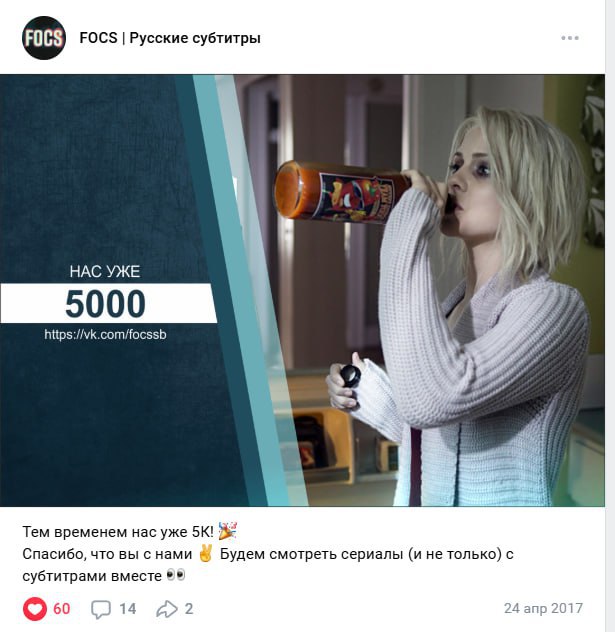This screenshot has height=632, width=615.
Task: Click the white 5000 banner in the image
Action: tap(108, 303)
